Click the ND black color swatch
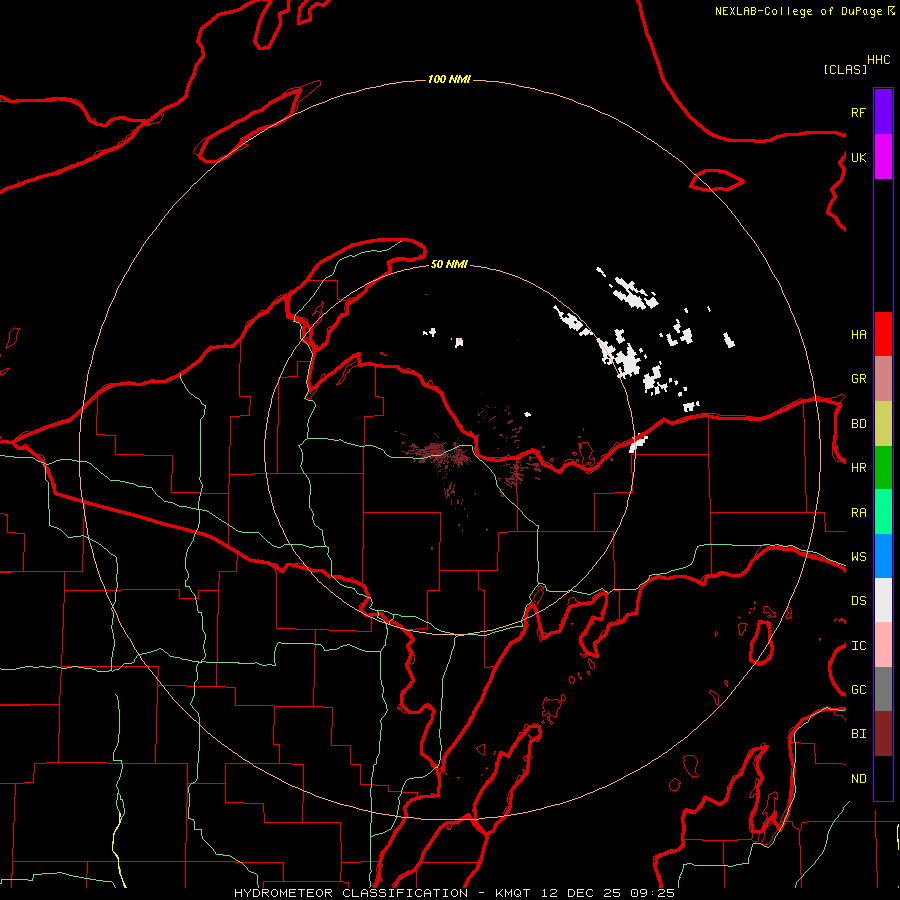Screen dimensions: 900x900 883,778
